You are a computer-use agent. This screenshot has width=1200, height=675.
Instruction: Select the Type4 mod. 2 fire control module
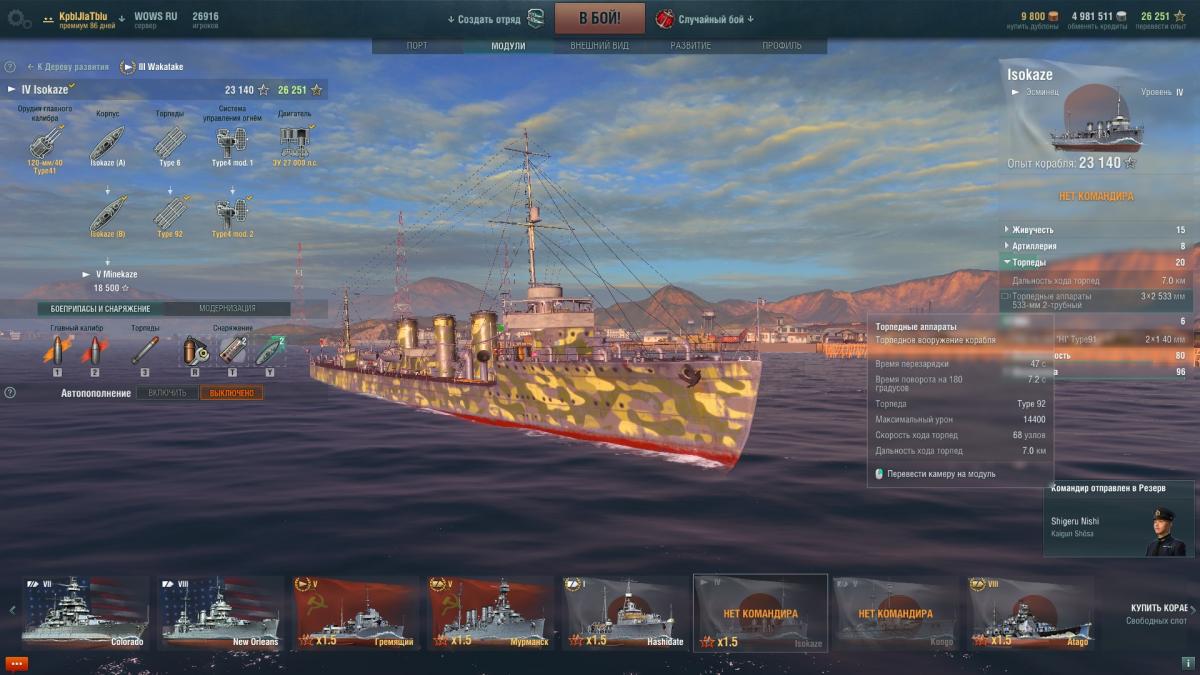[233, 212]
